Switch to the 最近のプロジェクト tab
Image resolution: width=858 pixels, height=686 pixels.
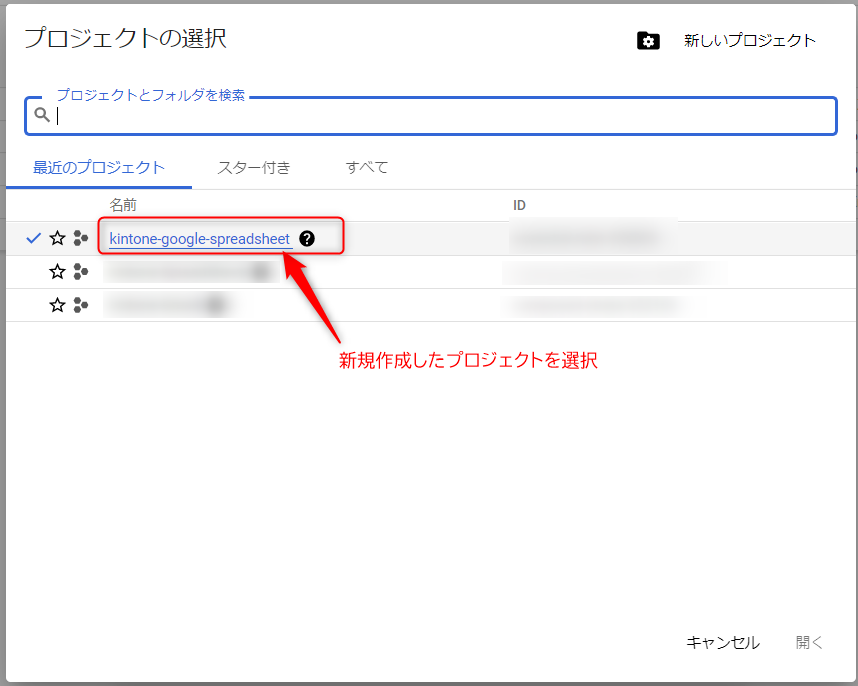coord(99,168)
